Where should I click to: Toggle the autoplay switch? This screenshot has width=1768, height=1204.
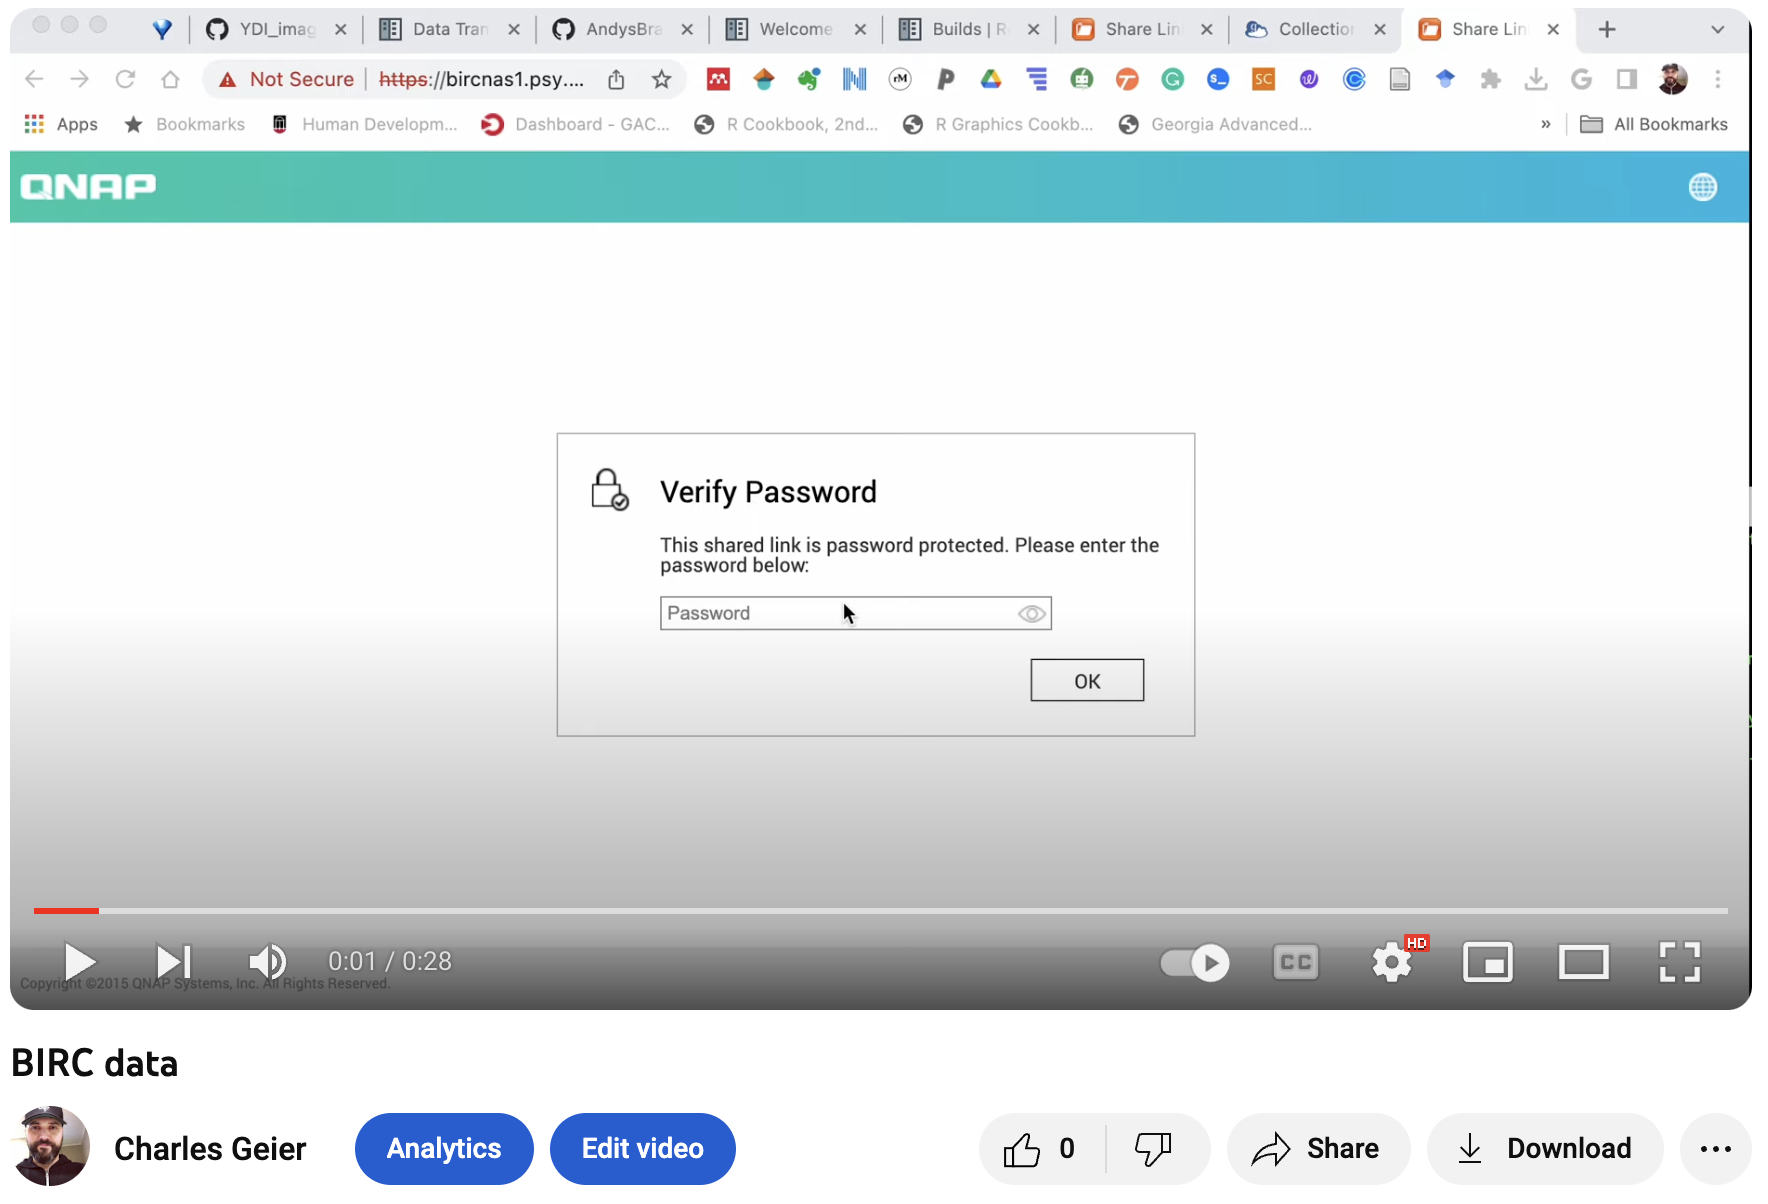(1195, 962)
